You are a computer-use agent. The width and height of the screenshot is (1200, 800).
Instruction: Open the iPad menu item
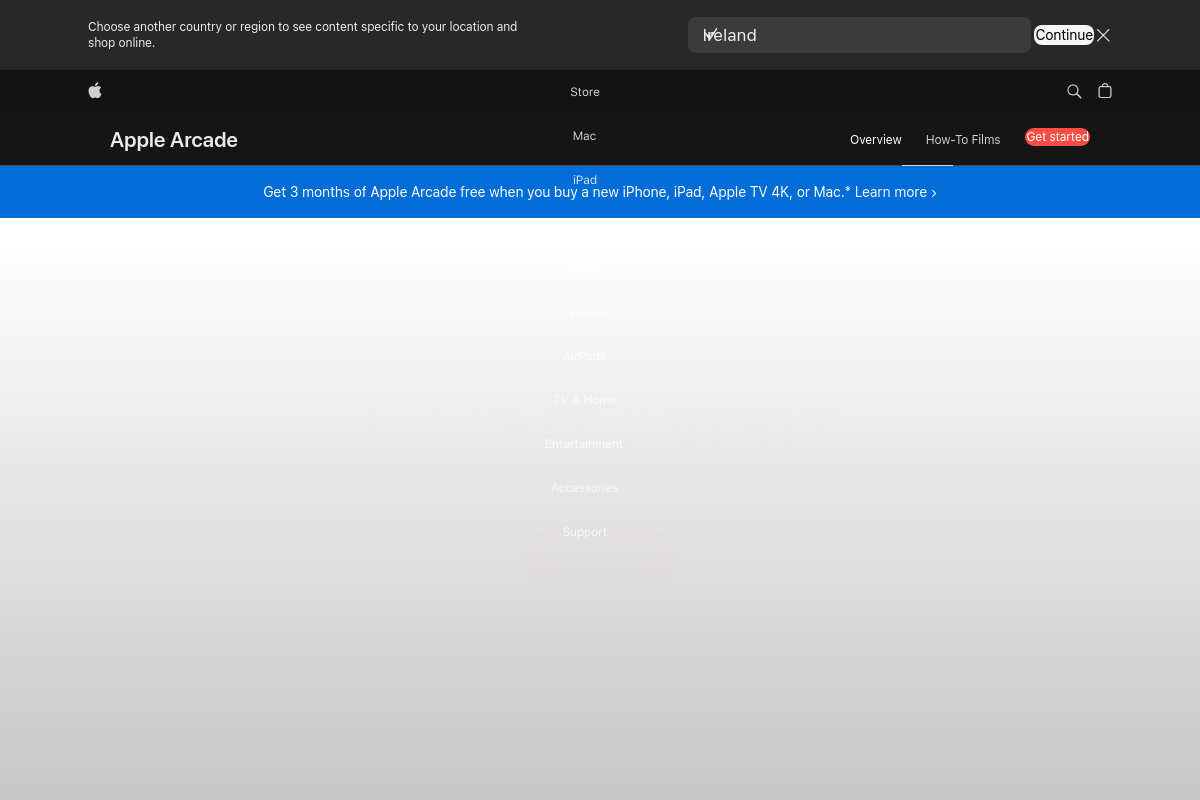pyautogui.click(x=585, y=180)
